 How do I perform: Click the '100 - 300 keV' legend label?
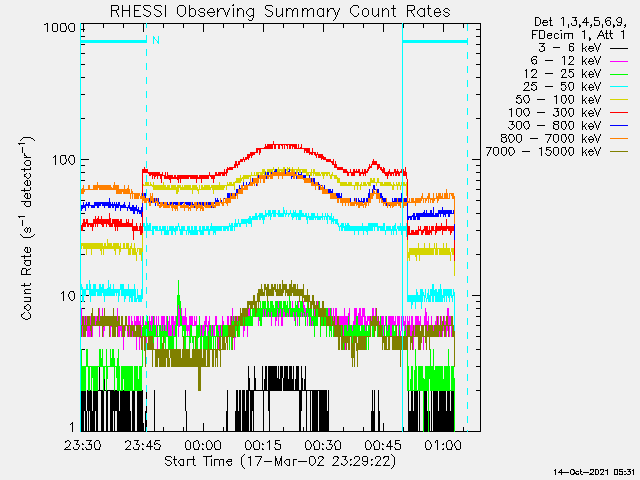coord(555,113)
